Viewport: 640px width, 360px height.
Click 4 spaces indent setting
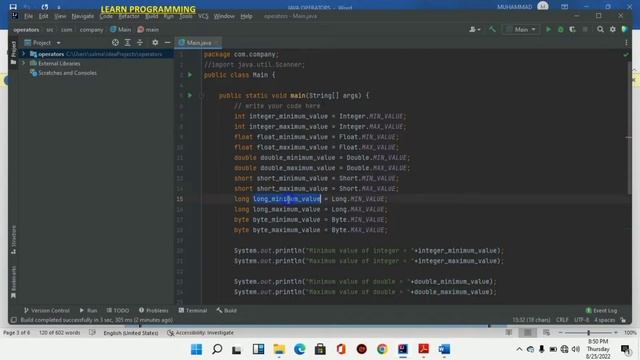[x=604, y=320]
